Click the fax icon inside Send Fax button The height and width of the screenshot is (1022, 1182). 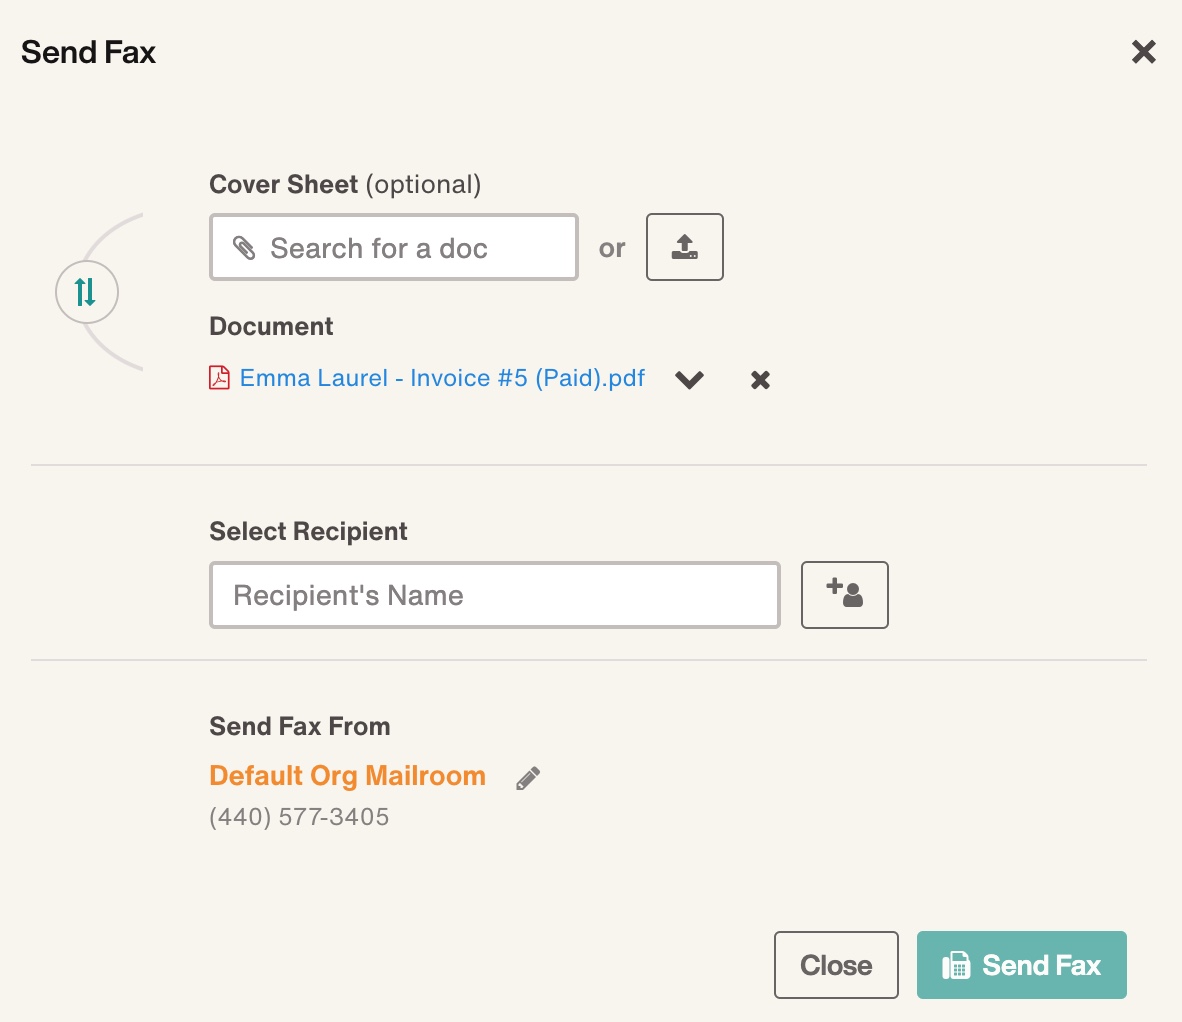pos(958,964)
